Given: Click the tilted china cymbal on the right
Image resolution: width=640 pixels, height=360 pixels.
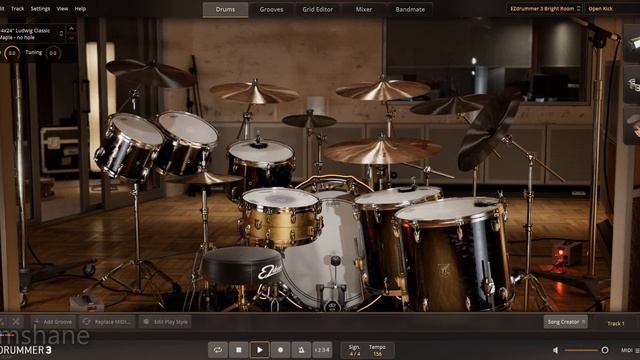Looking at the screenshot, I should point(488,131).
